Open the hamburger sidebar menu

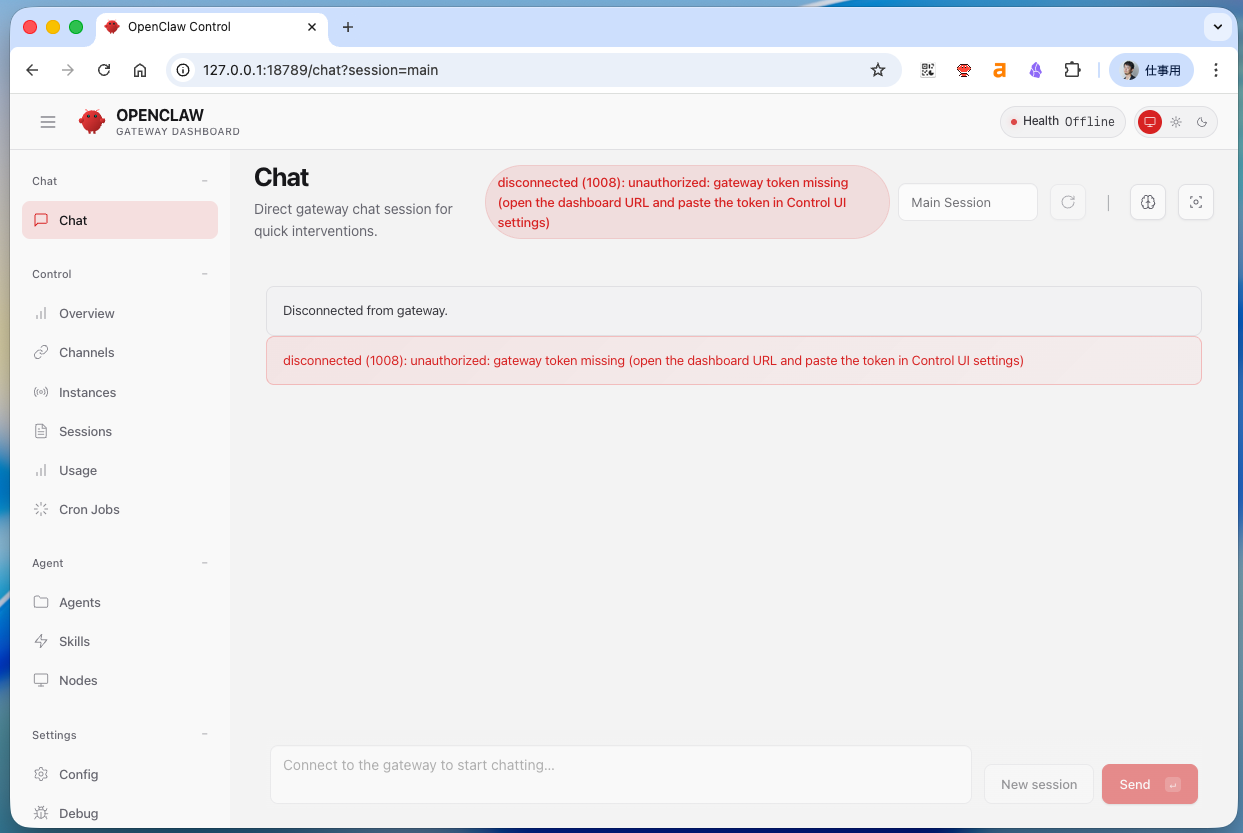click(48, 122)
